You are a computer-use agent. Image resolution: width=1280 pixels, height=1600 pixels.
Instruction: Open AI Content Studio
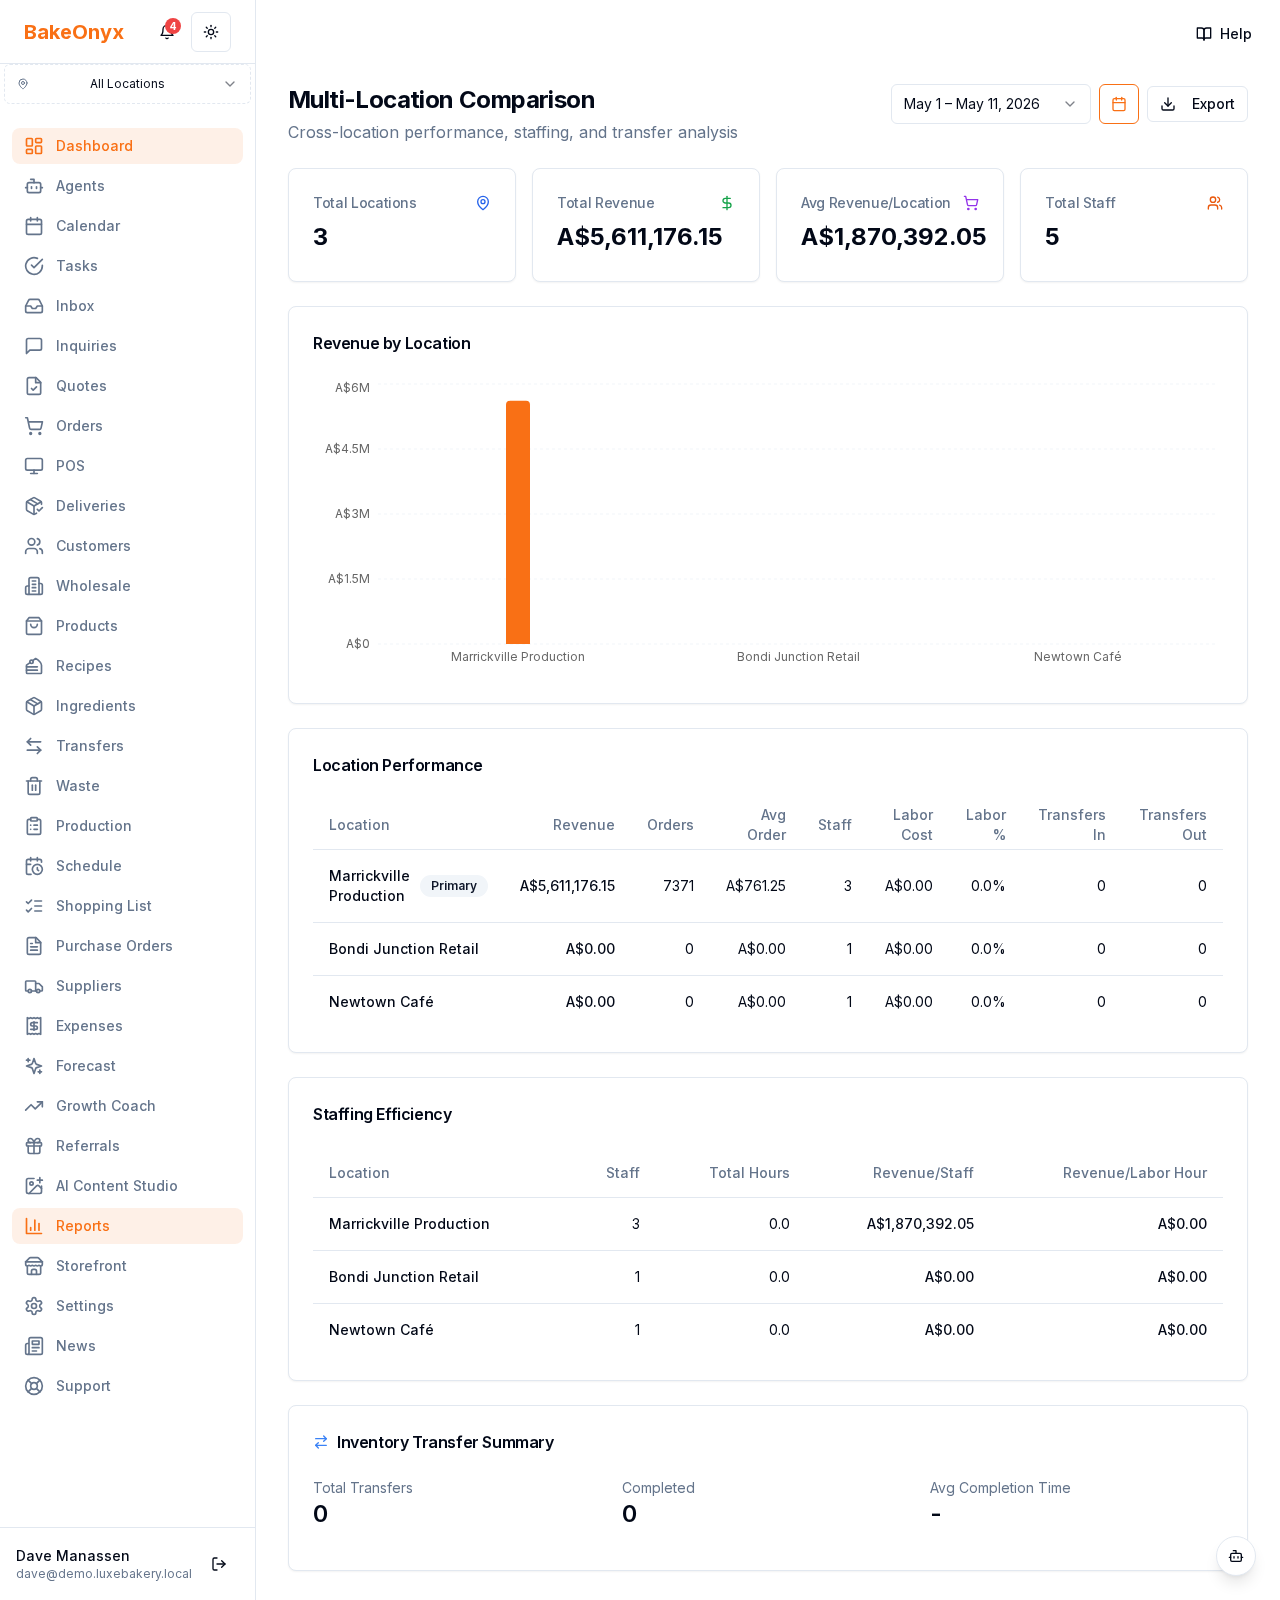[127, 1186]
